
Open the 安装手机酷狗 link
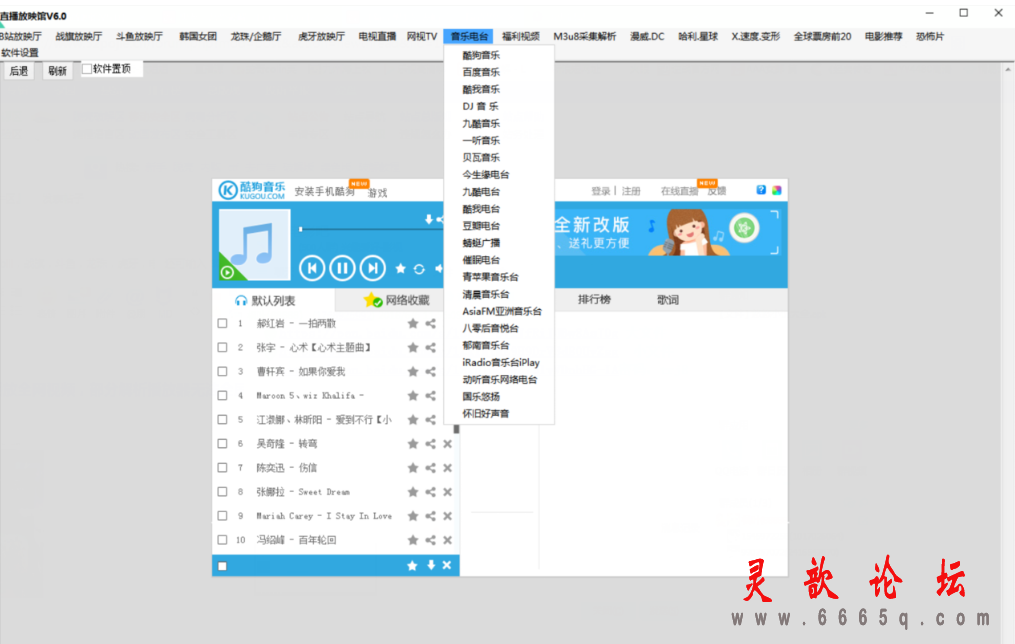coord(324,192)
